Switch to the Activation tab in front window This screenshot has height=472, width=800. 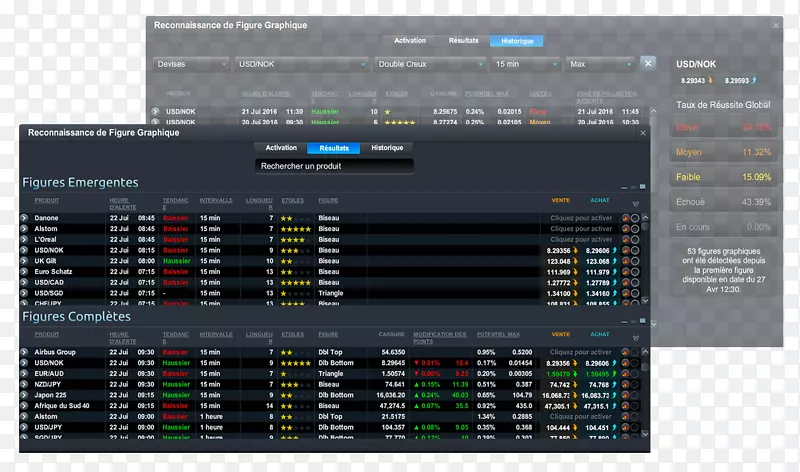coord(281,148)
